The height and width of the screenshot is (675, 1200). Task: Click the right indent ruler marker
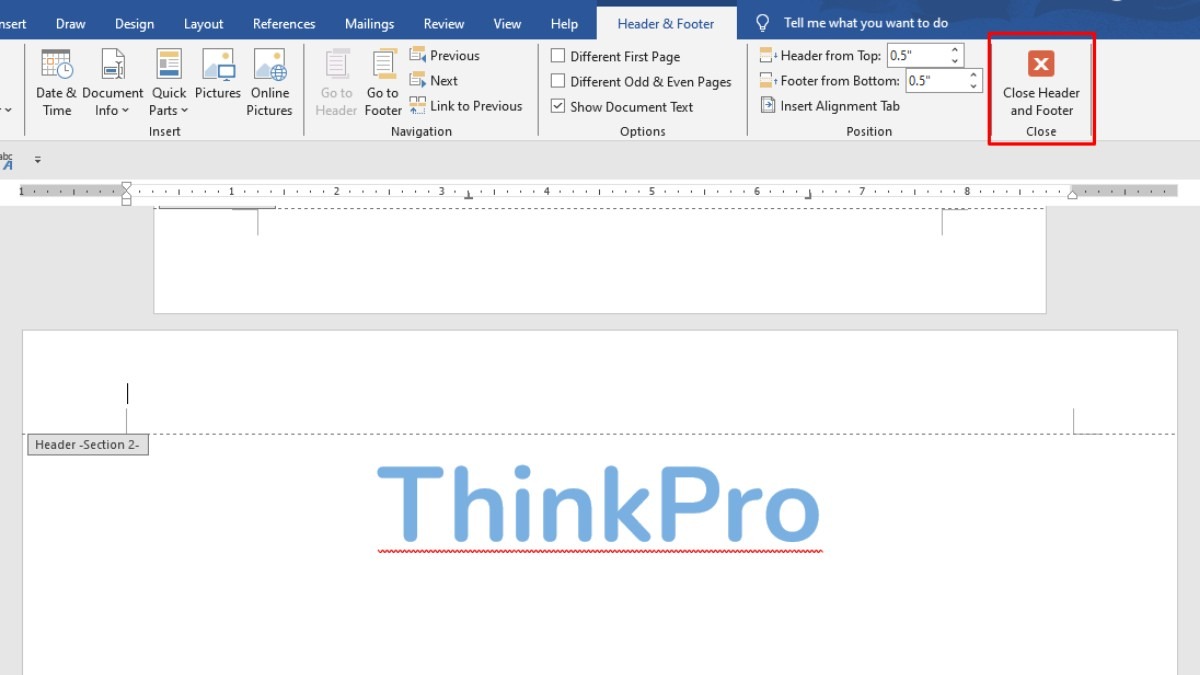click(x=1072, y=194)
